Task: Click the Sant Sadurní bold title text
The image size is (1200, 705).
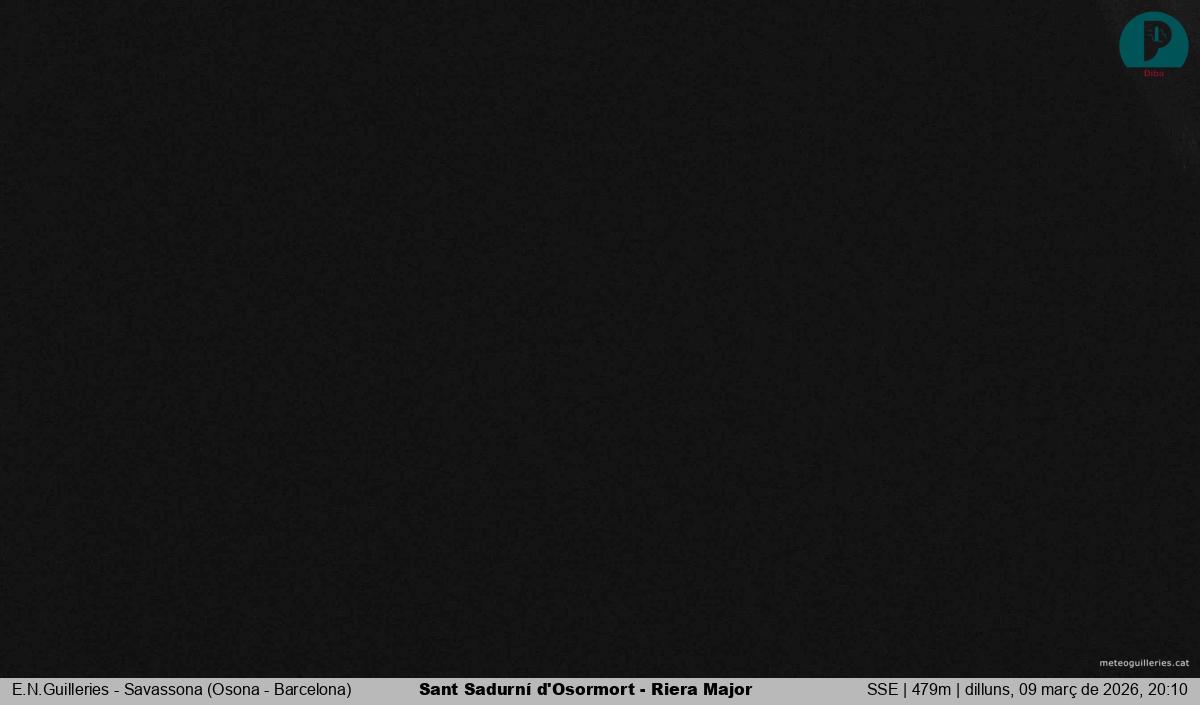Action: [476, 690]
